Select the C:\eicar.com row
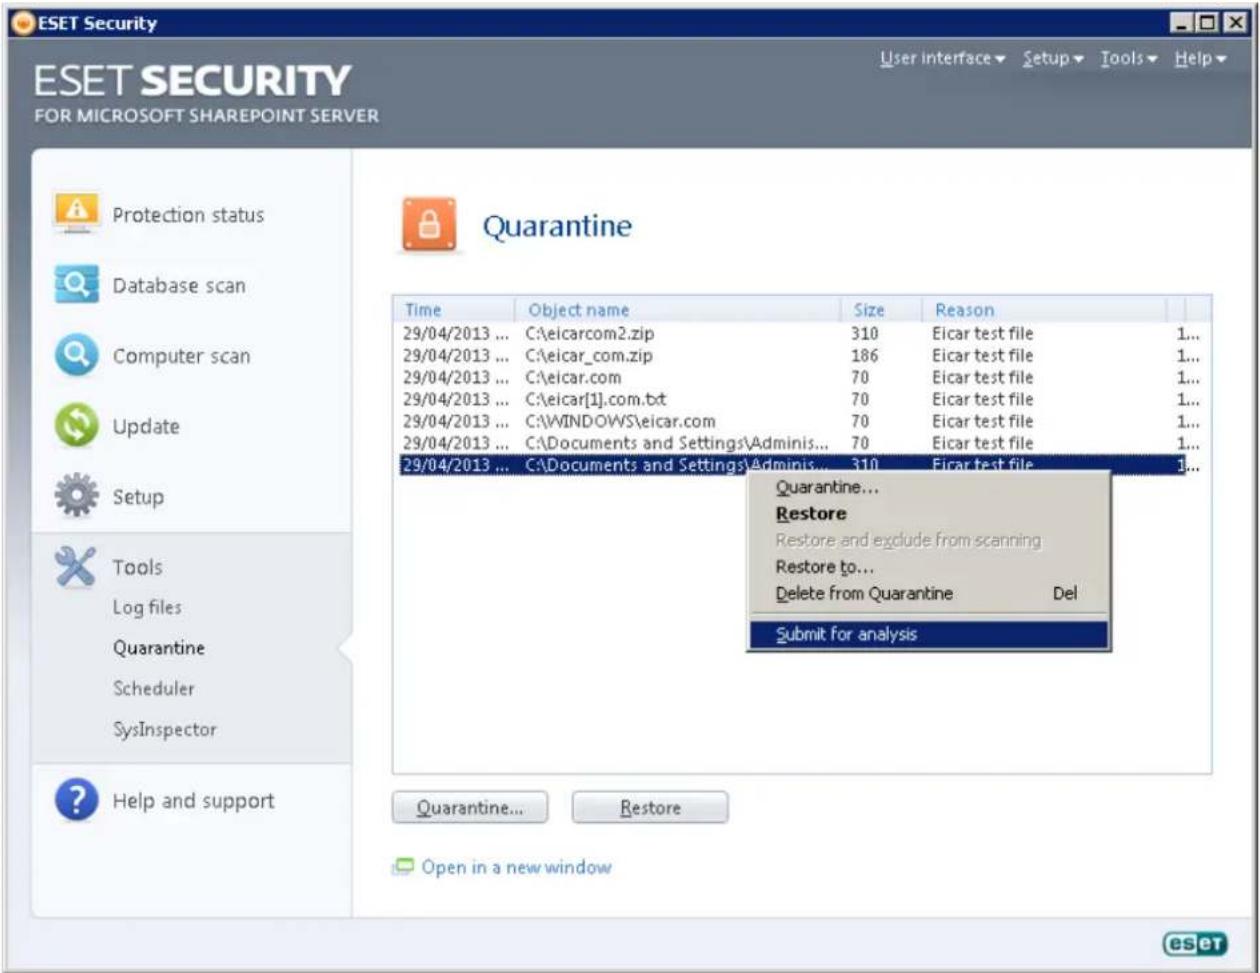 [x=800, y=378]
